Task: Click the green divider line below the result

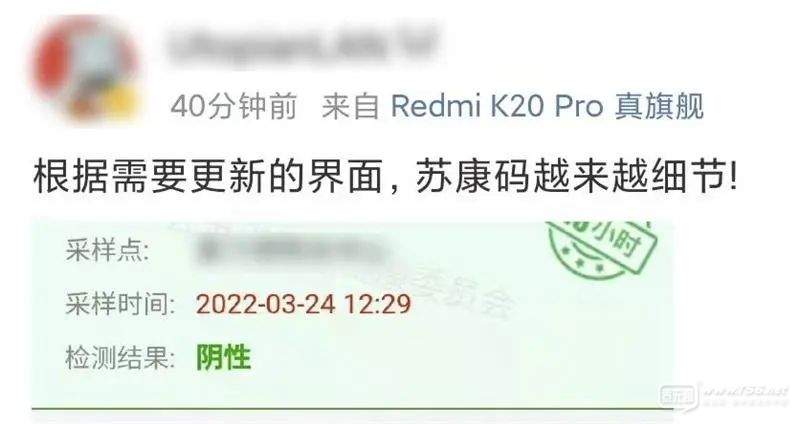Action: click(353, 409)
